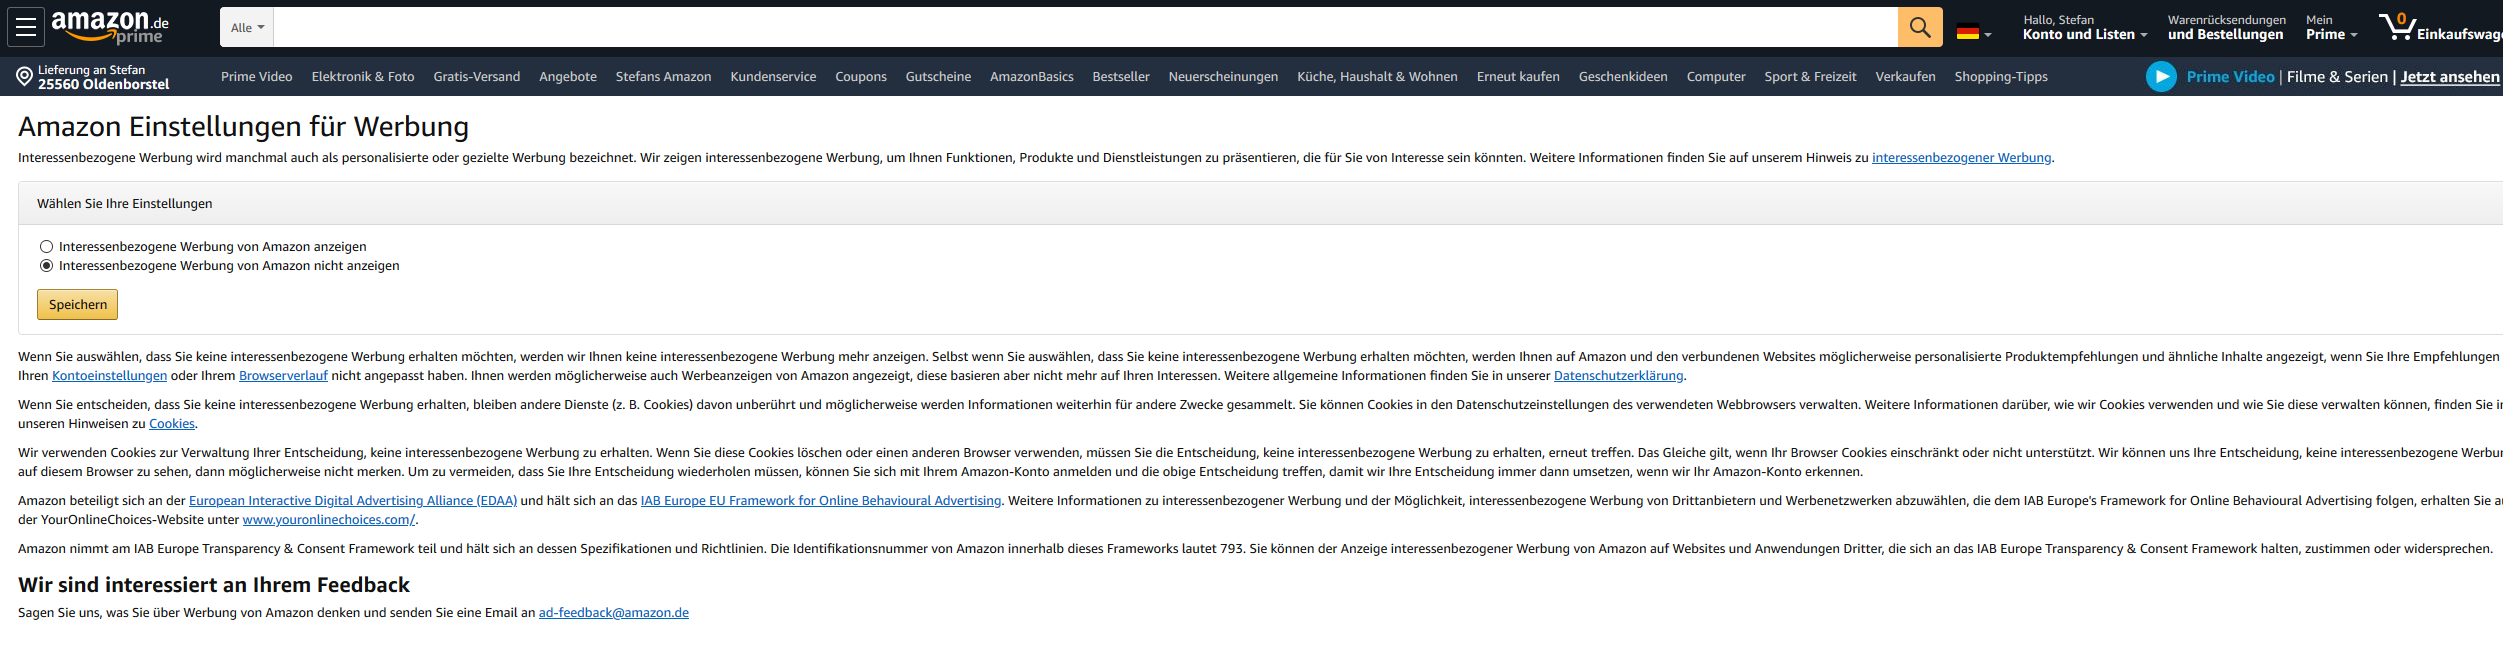Screen dimensions: 2503x666
Task: Open Kundenservice nav item
Action: [x=773, y=76]
